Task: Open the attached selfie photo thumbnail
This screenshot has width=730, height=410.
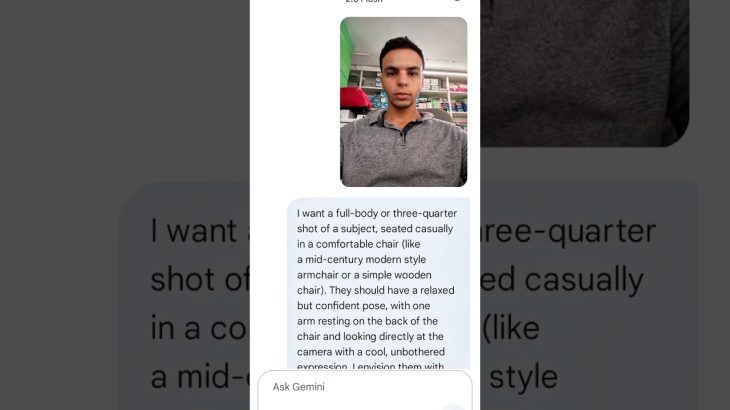Action: click(404, 102)
